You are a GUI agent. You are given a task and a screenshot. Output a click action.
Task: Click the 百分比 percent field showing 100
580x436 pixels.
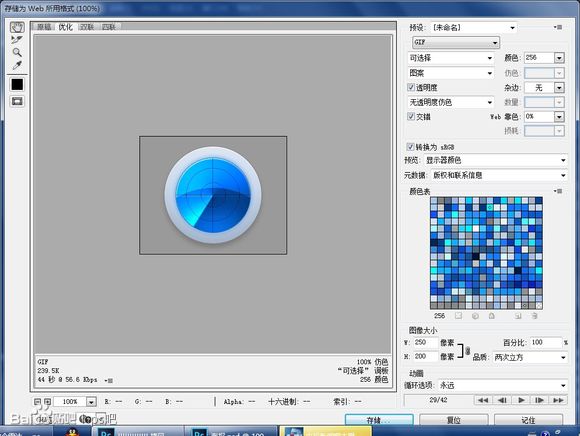546,342
